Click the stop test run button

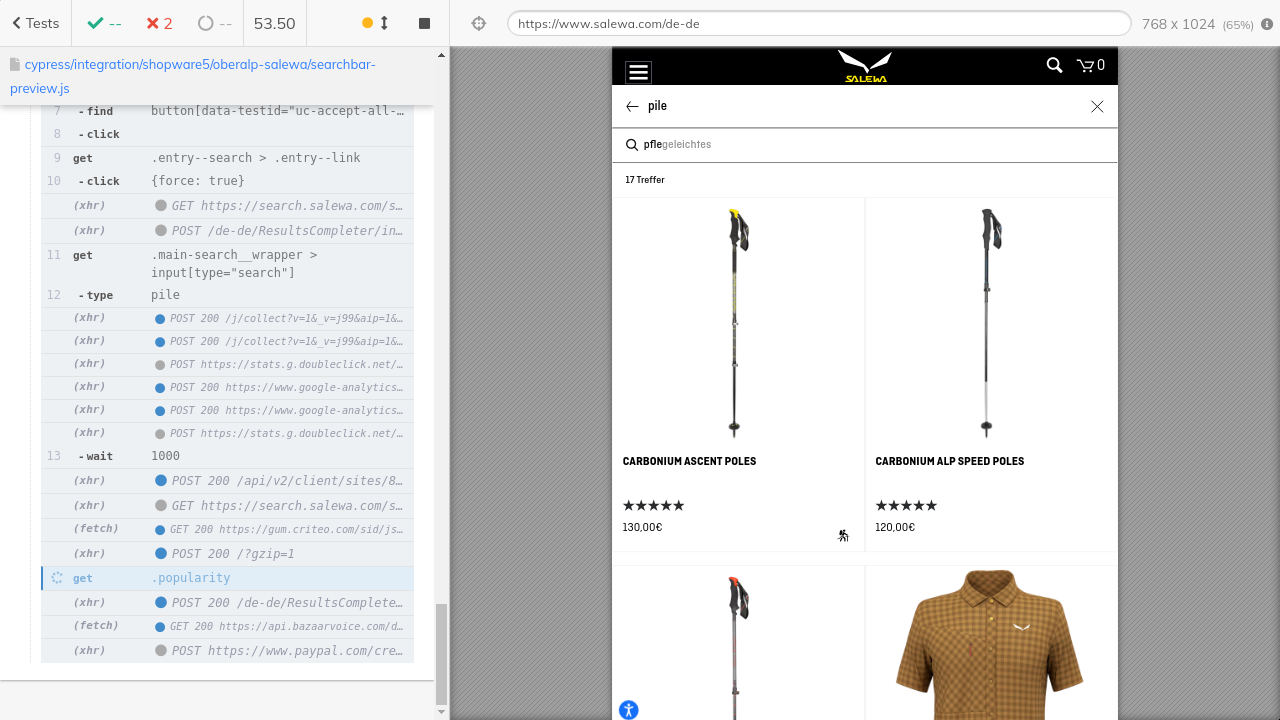(x=424, y=23)
